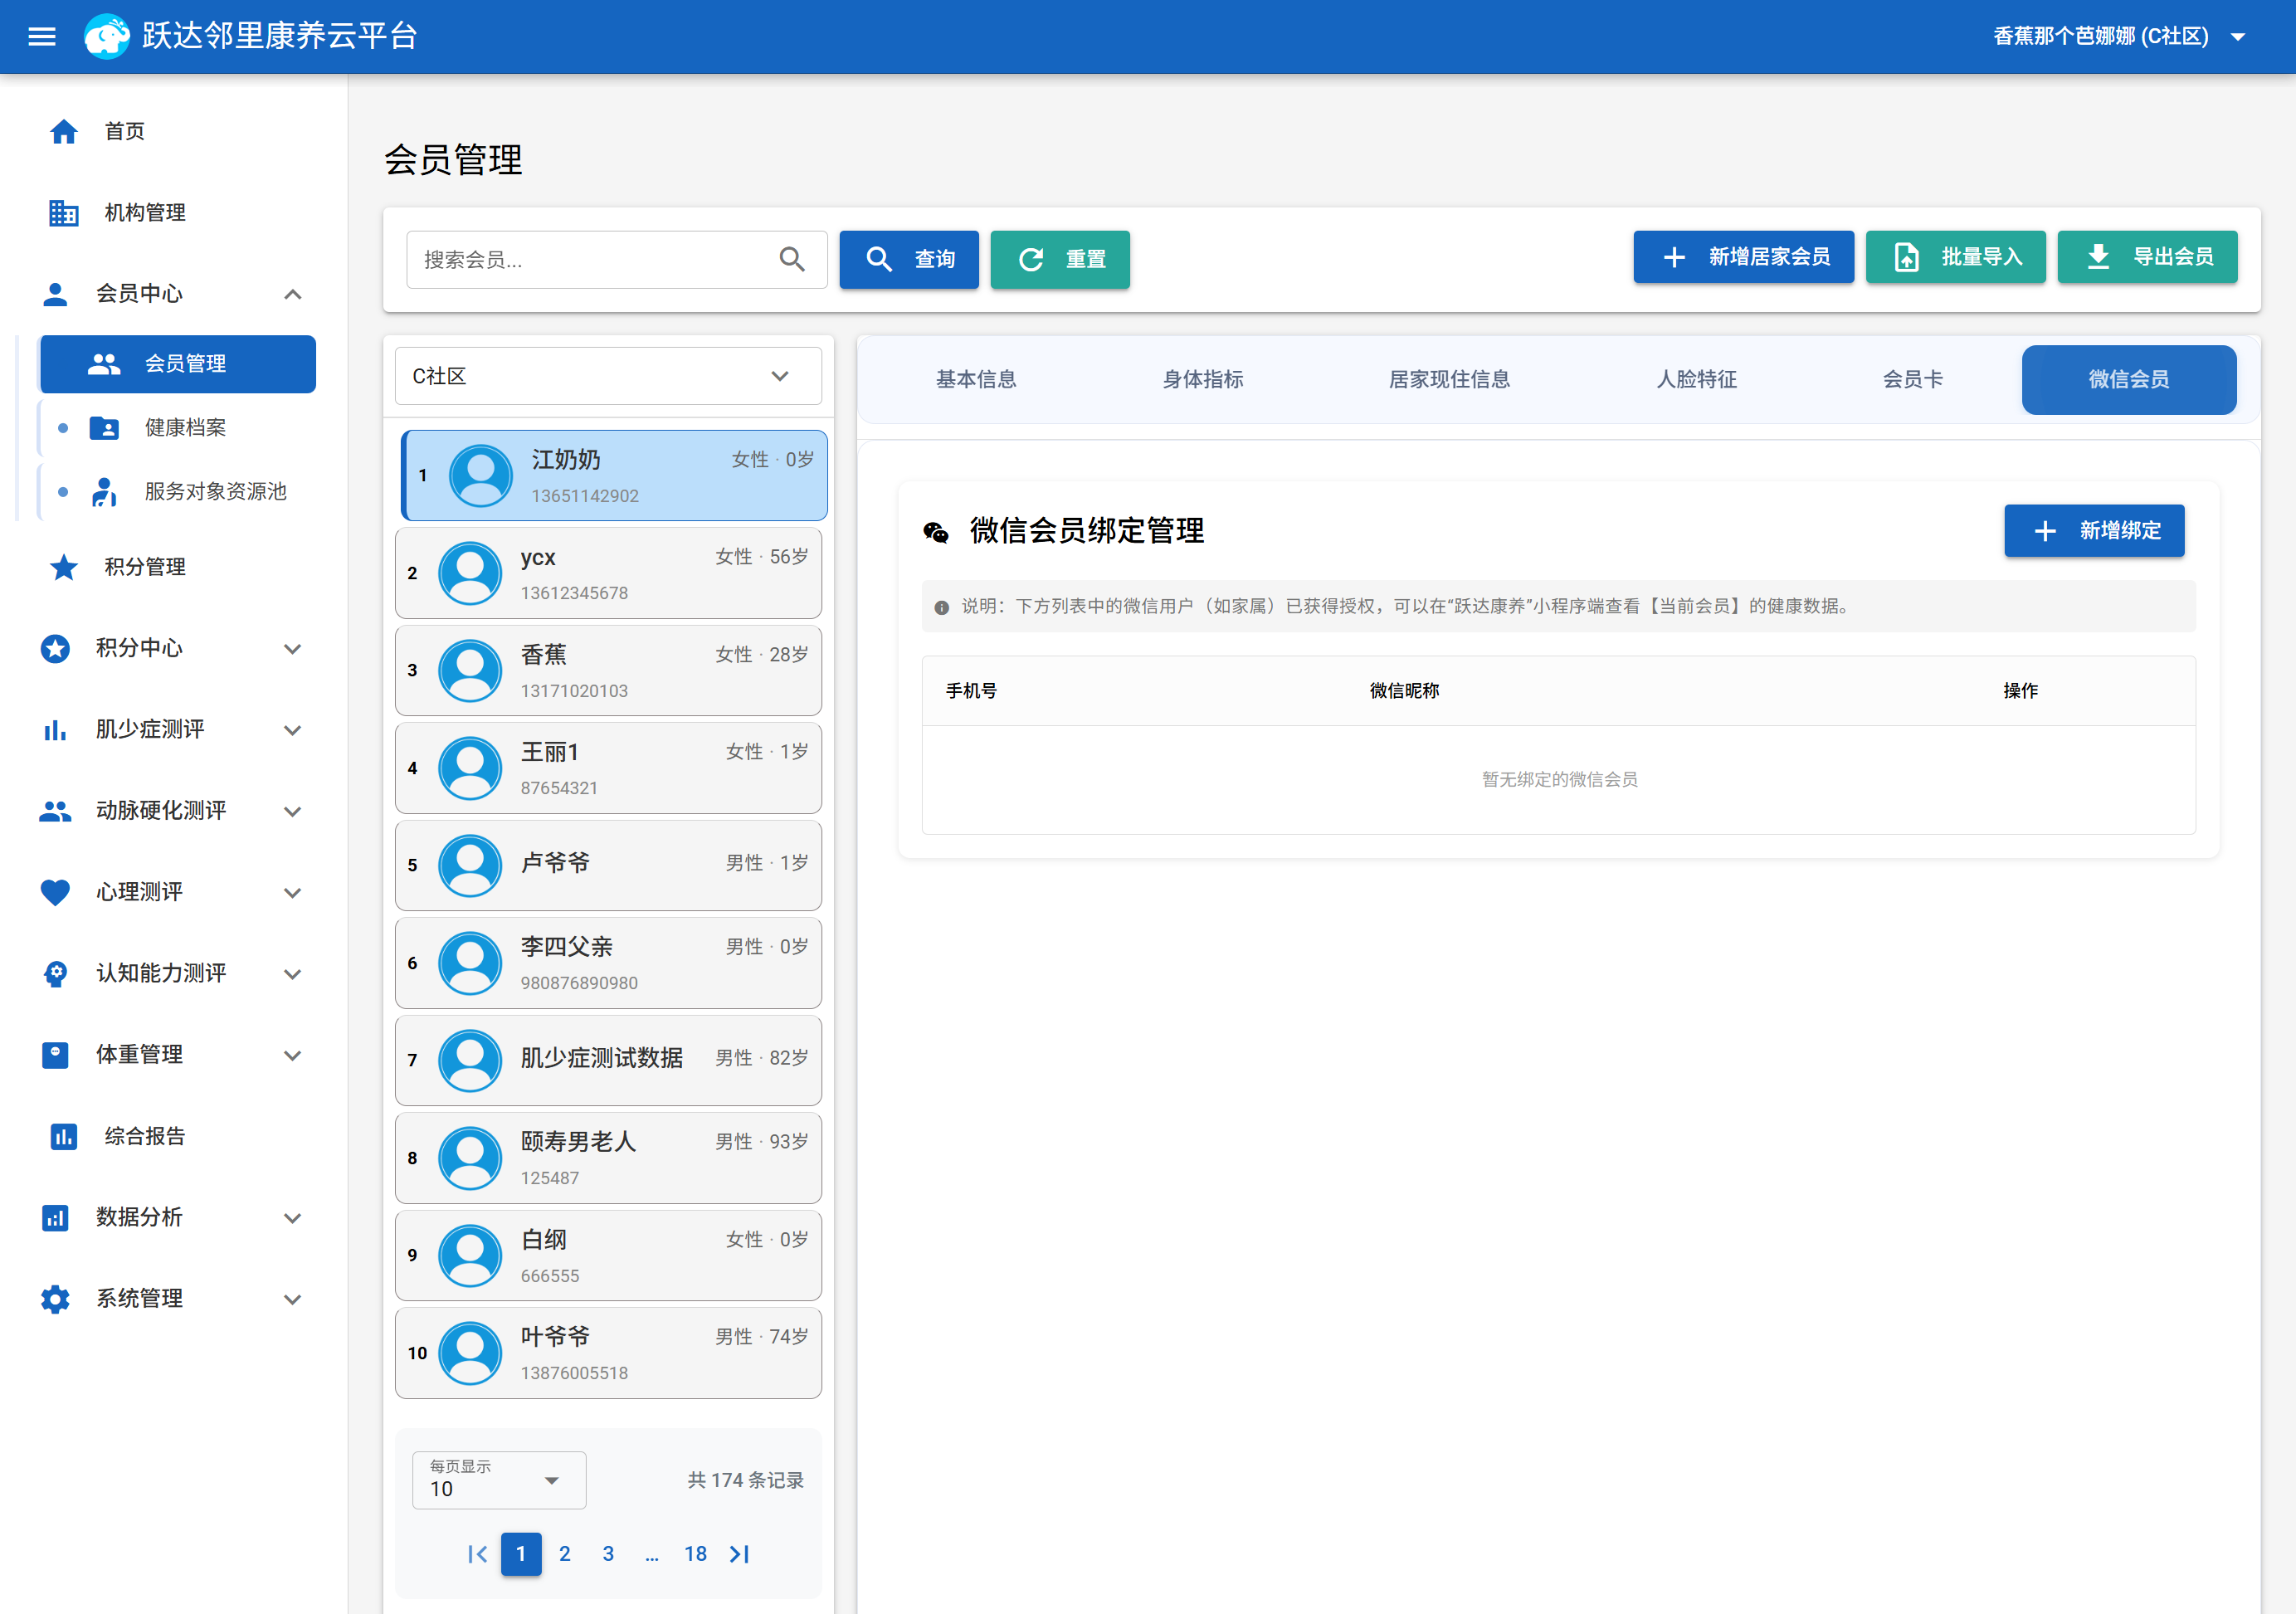Go to the first page of members
This screenshot has width=2296, height=1614.
(478, 1554)
